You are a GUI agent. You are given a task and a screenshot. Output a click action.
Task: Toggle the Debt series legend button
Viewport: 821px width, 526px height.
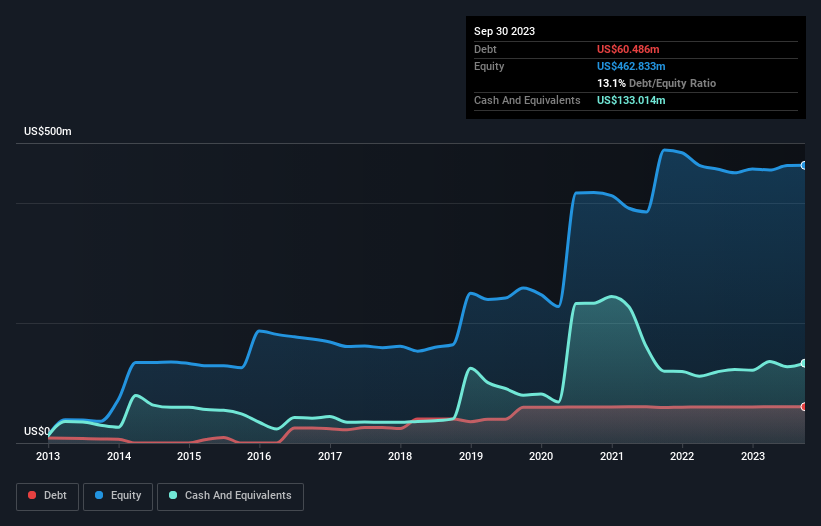(48, 496)
